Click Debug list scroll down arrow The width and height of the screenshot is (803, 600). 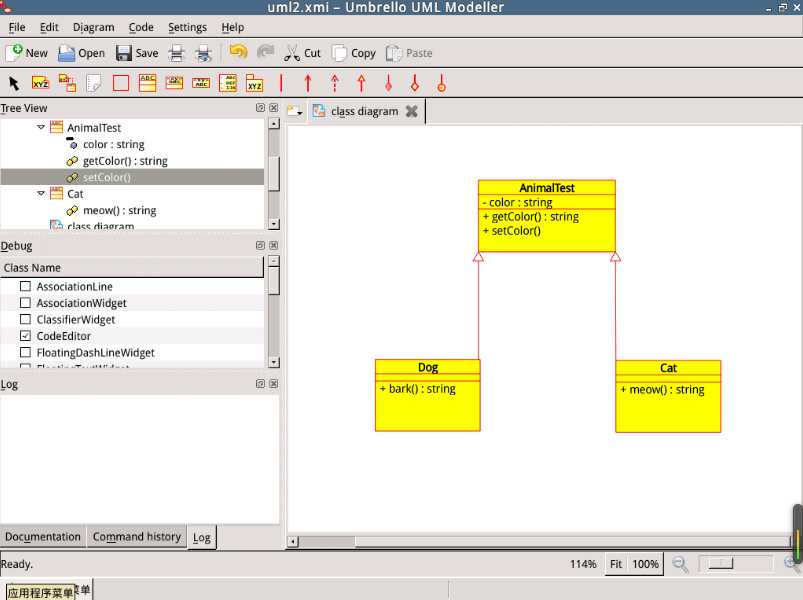(274, 362)
